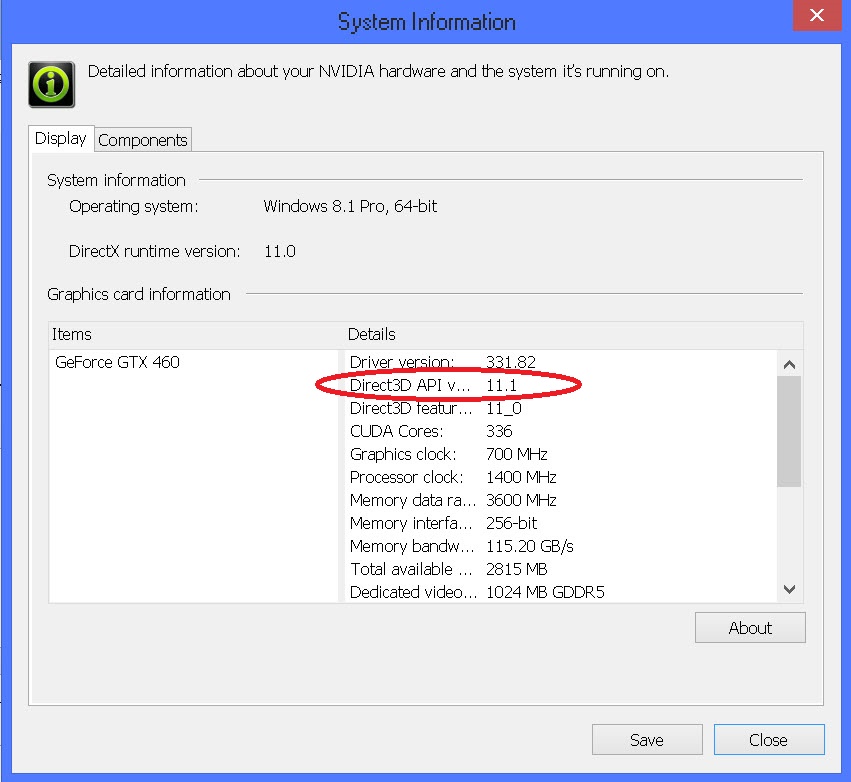Select GeForce GTX 460 in Items list
This screenshot has width=851, height=782.
click(x=117, y=362)
